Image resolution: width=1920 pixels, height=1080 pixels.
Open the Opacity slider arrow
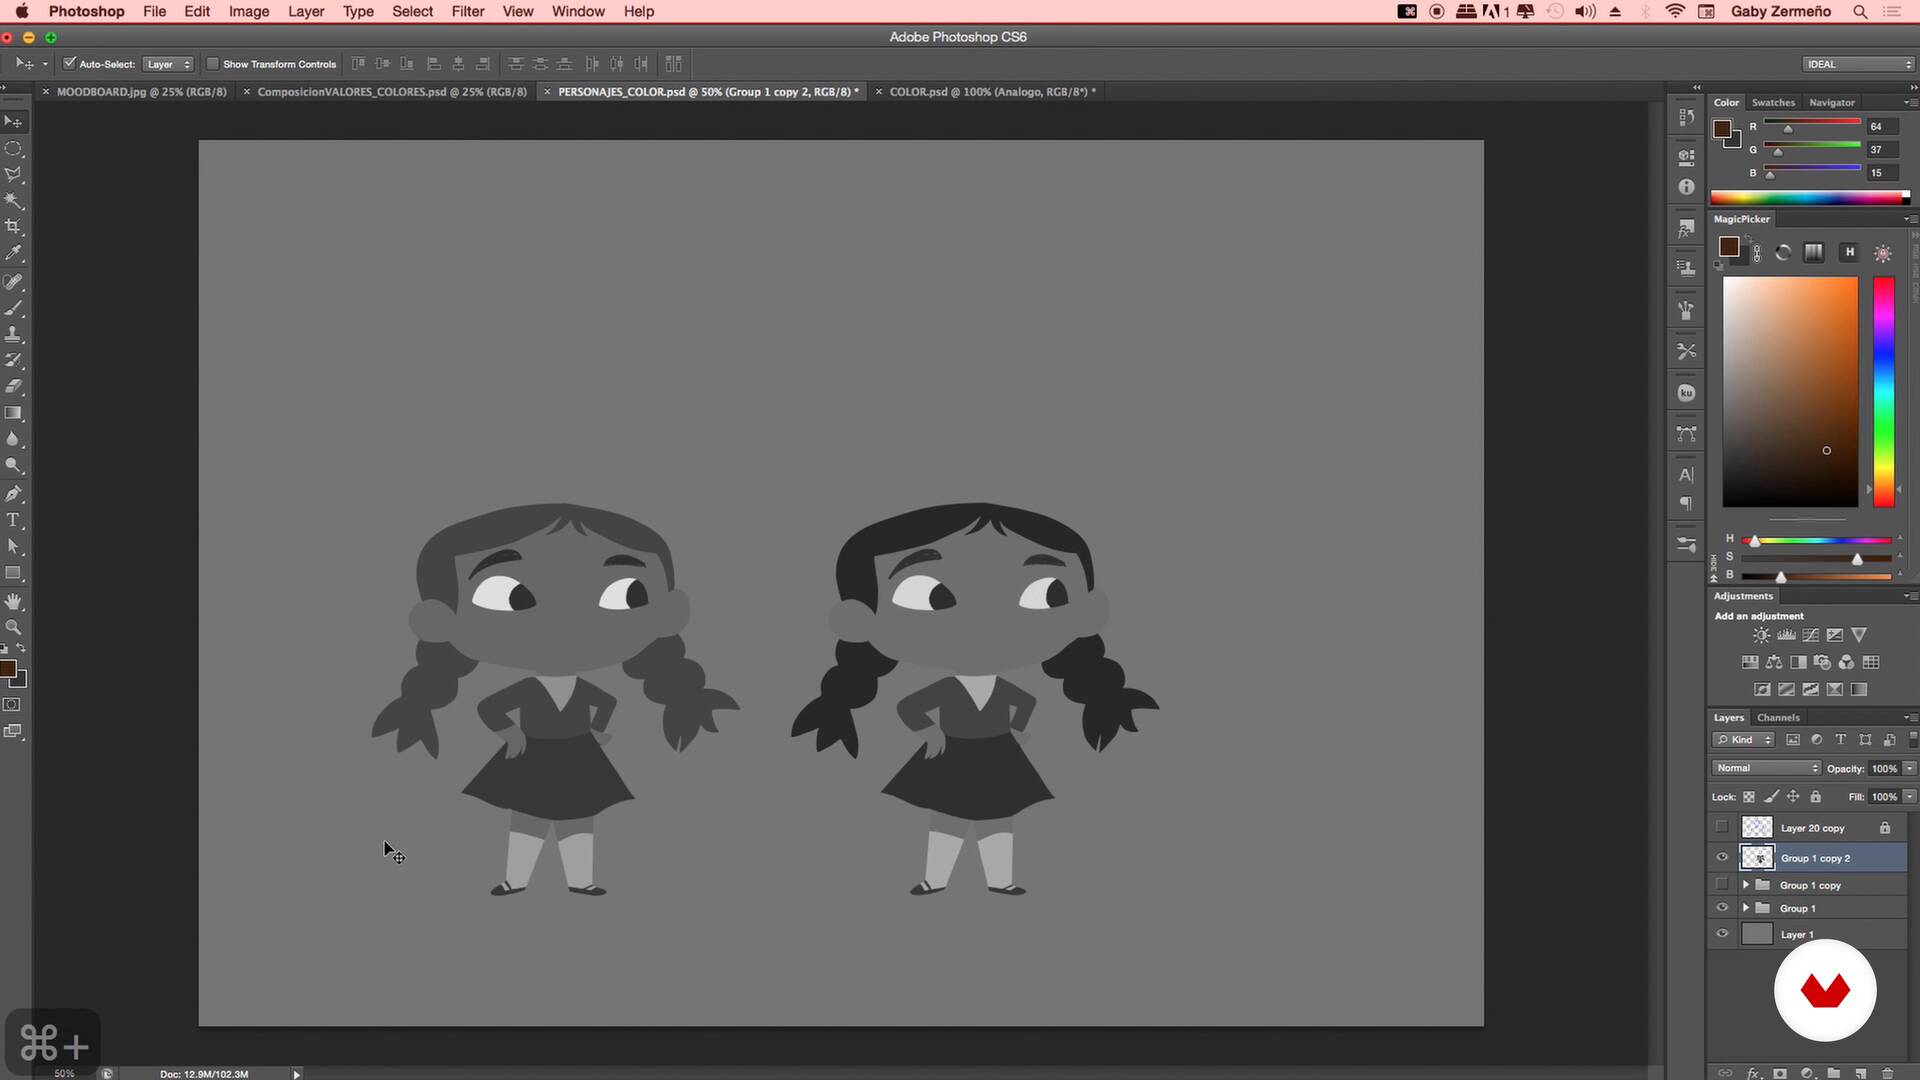1910,768
